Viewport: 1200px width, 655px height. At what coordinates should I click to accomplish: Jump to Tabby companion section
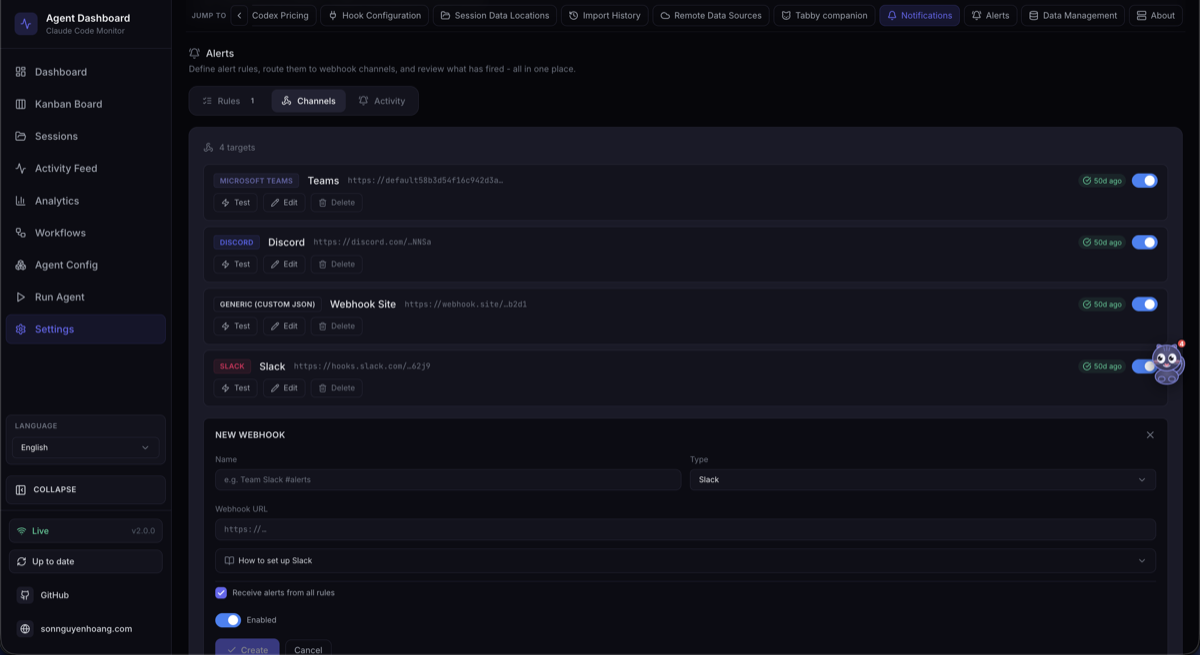point(824,15)
